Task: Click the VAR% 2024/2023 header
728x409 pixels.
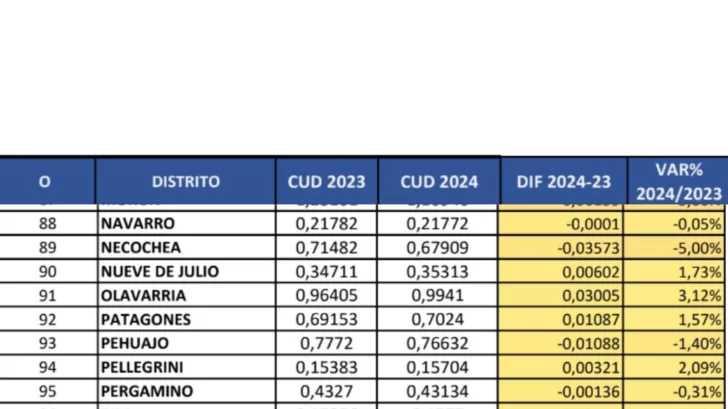Action: 677,181
